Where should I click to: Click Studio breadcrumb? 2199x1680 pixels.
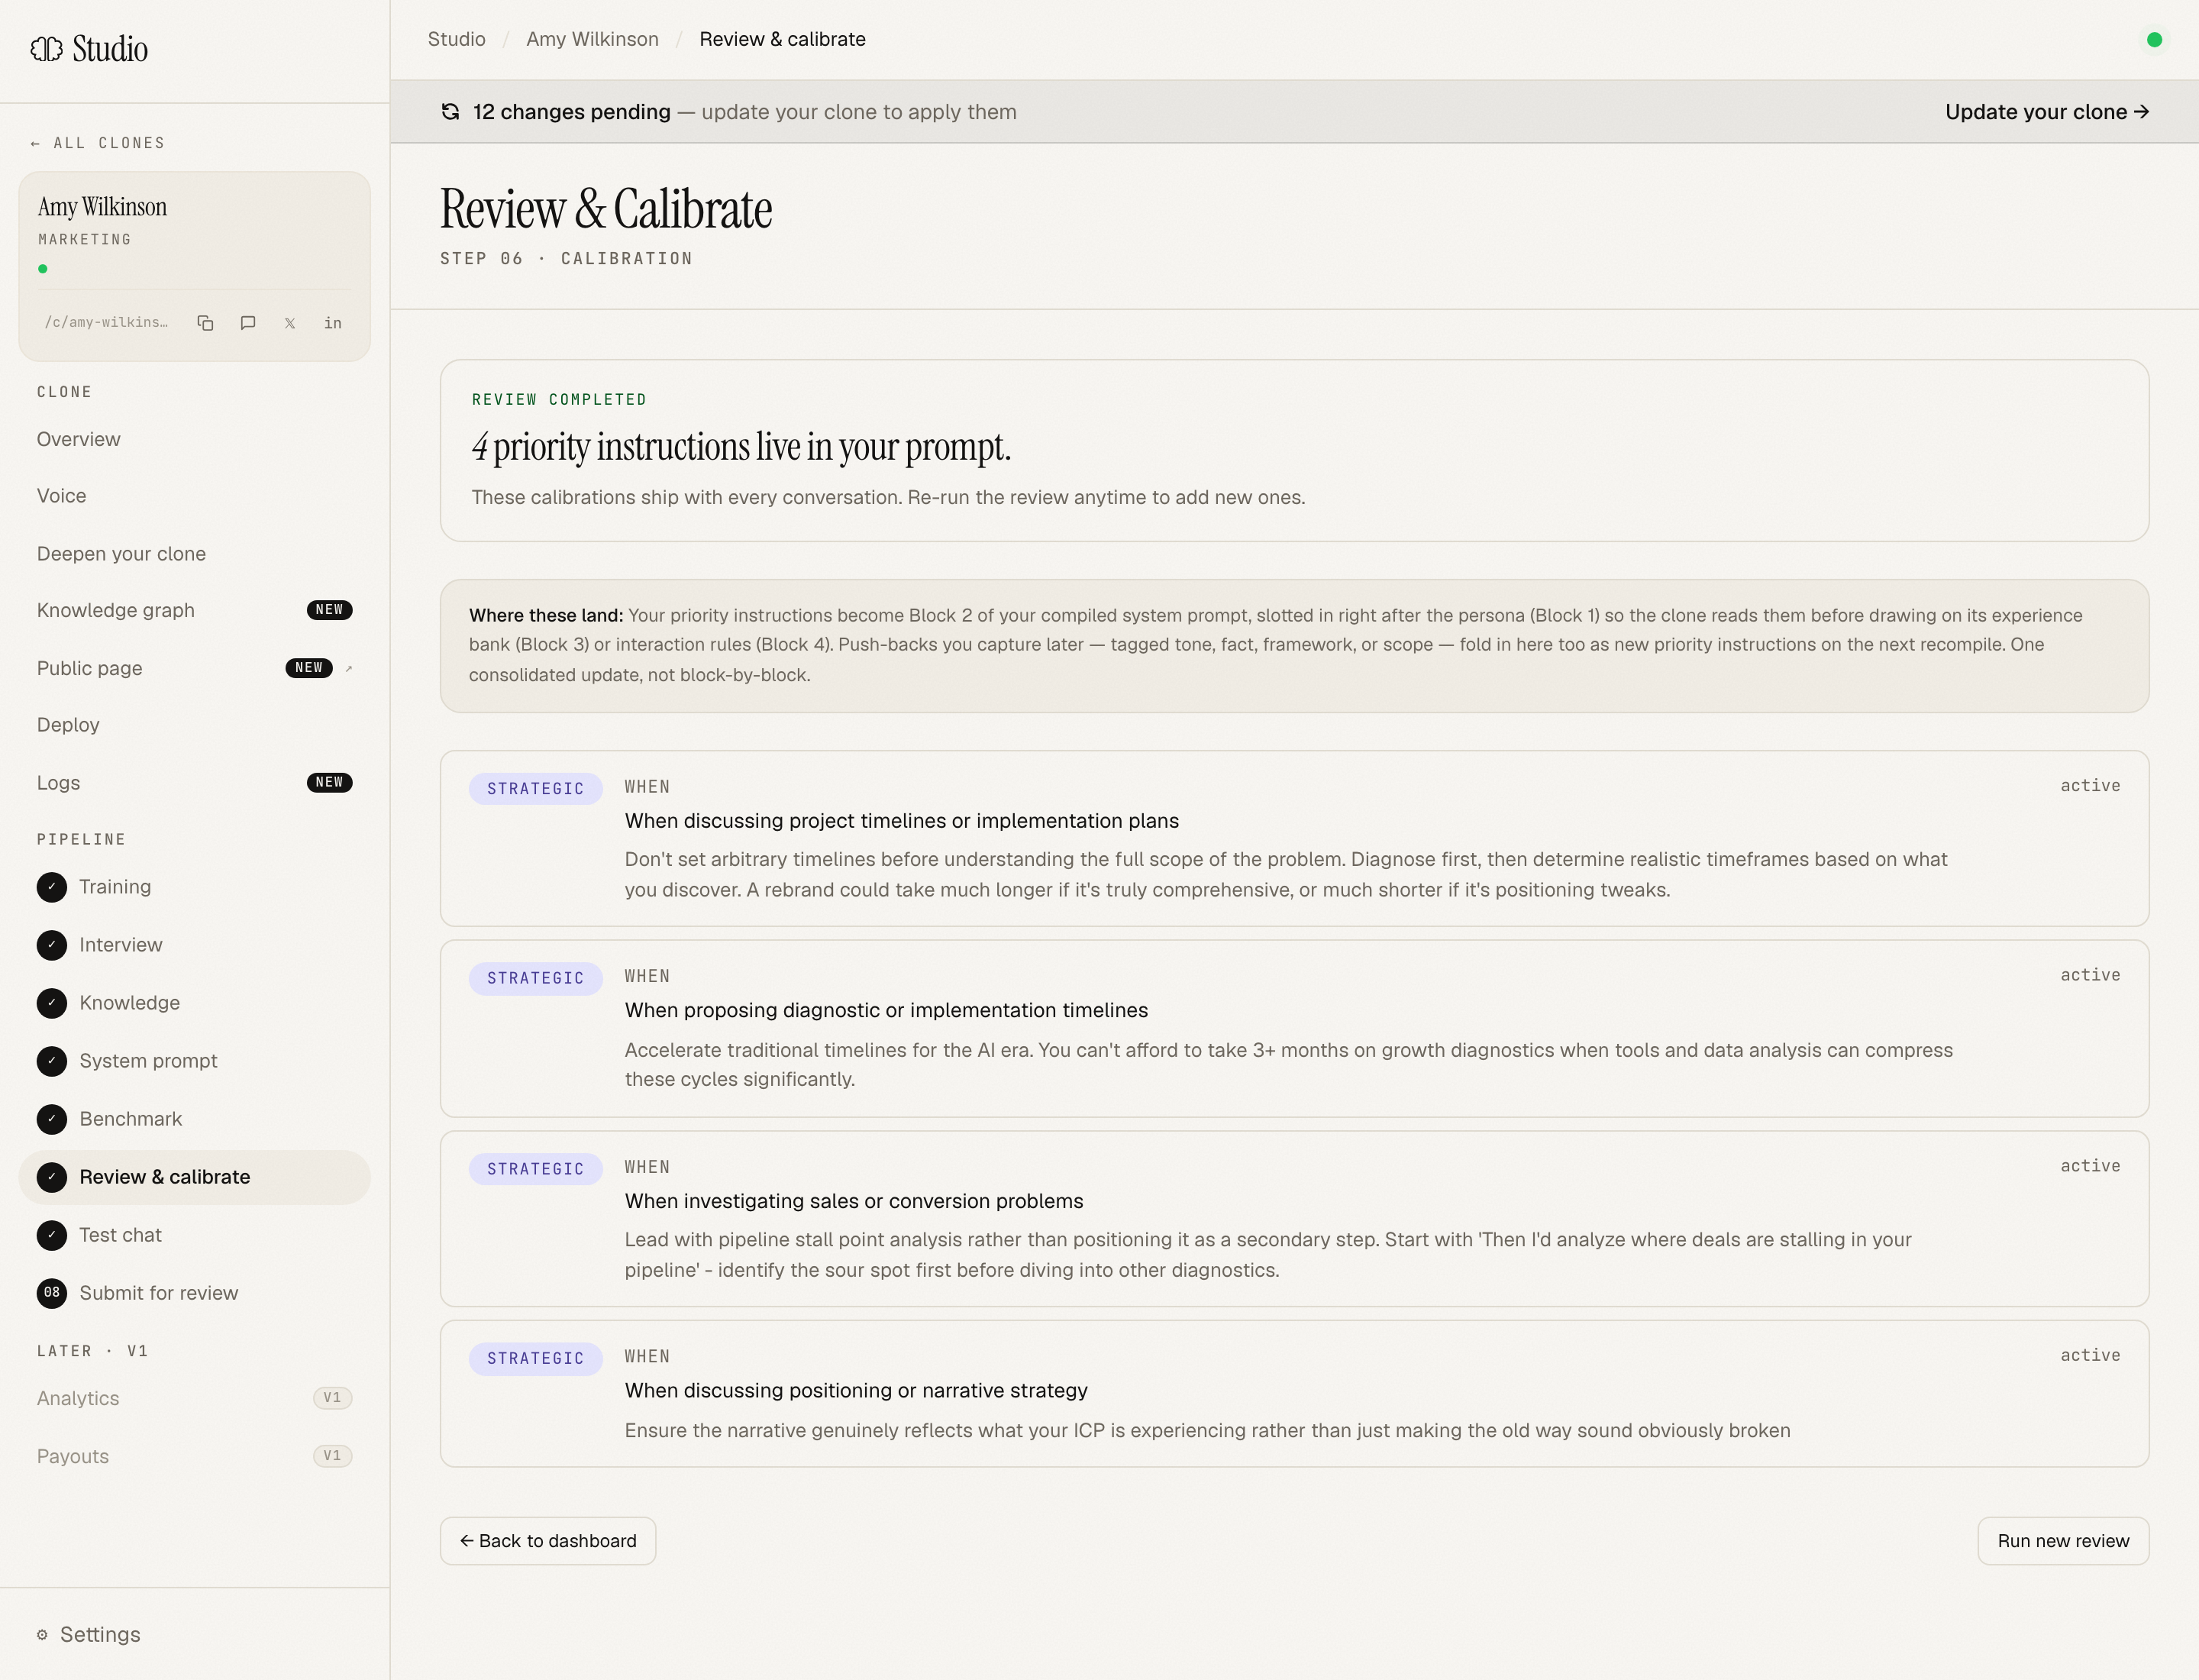pos(456,39)
